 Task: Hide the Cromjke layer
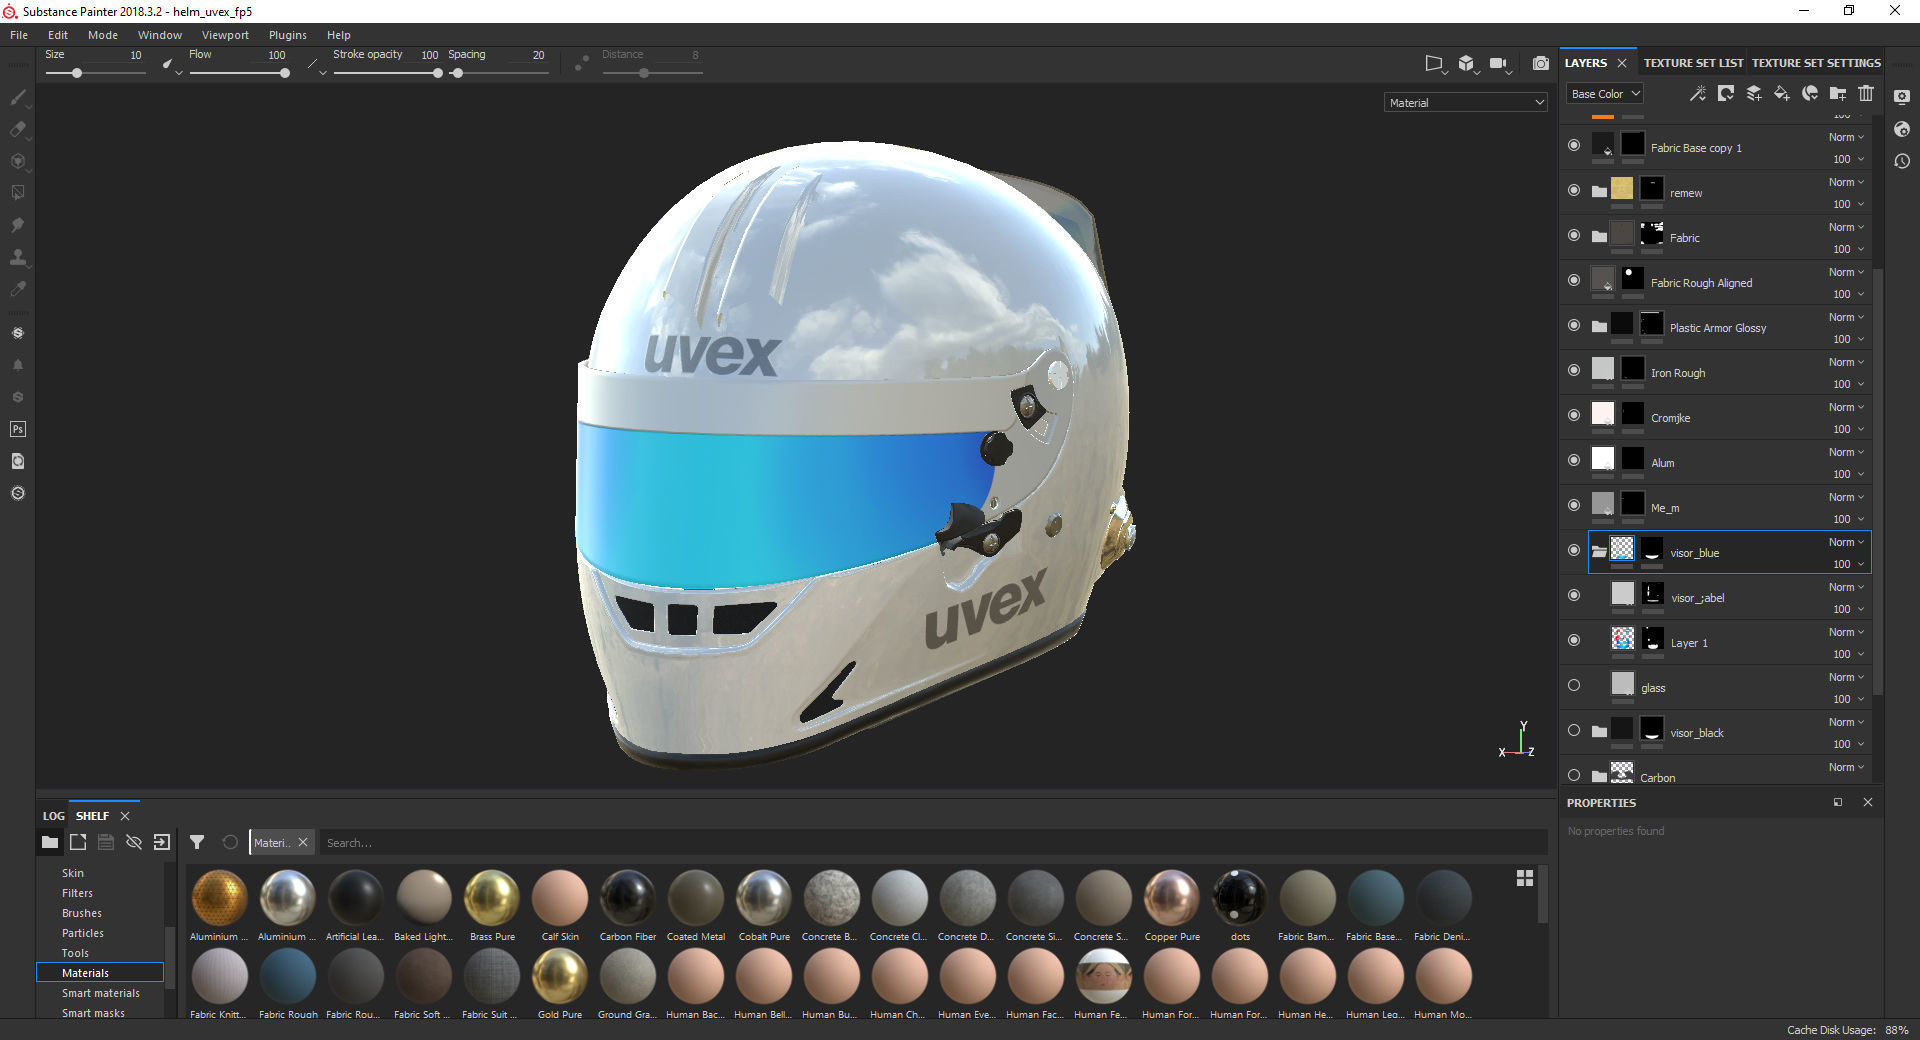(1574, 415)
